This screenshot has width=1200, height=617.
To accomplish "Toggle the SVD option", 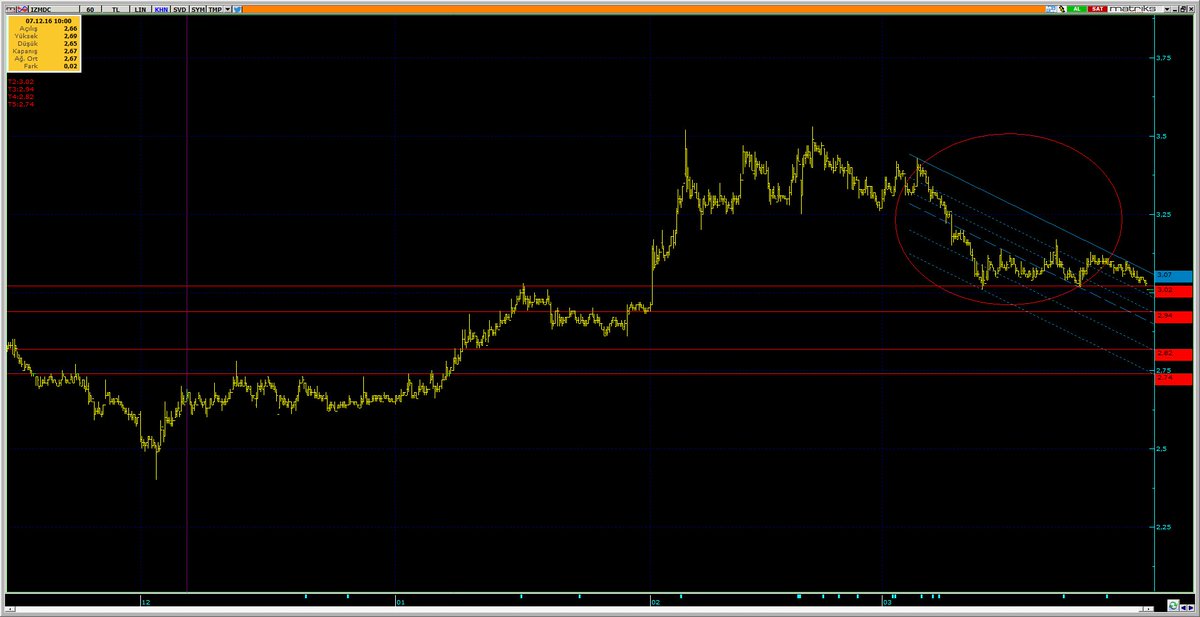I will [x=179, y=9].
